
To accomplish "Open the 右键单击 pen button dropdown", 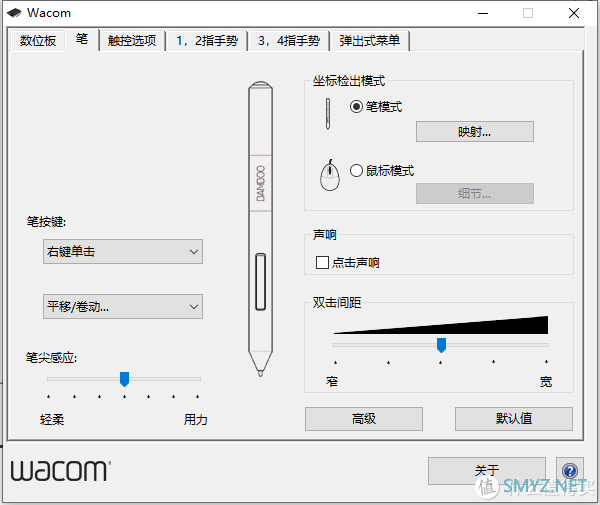I will 123,251.
